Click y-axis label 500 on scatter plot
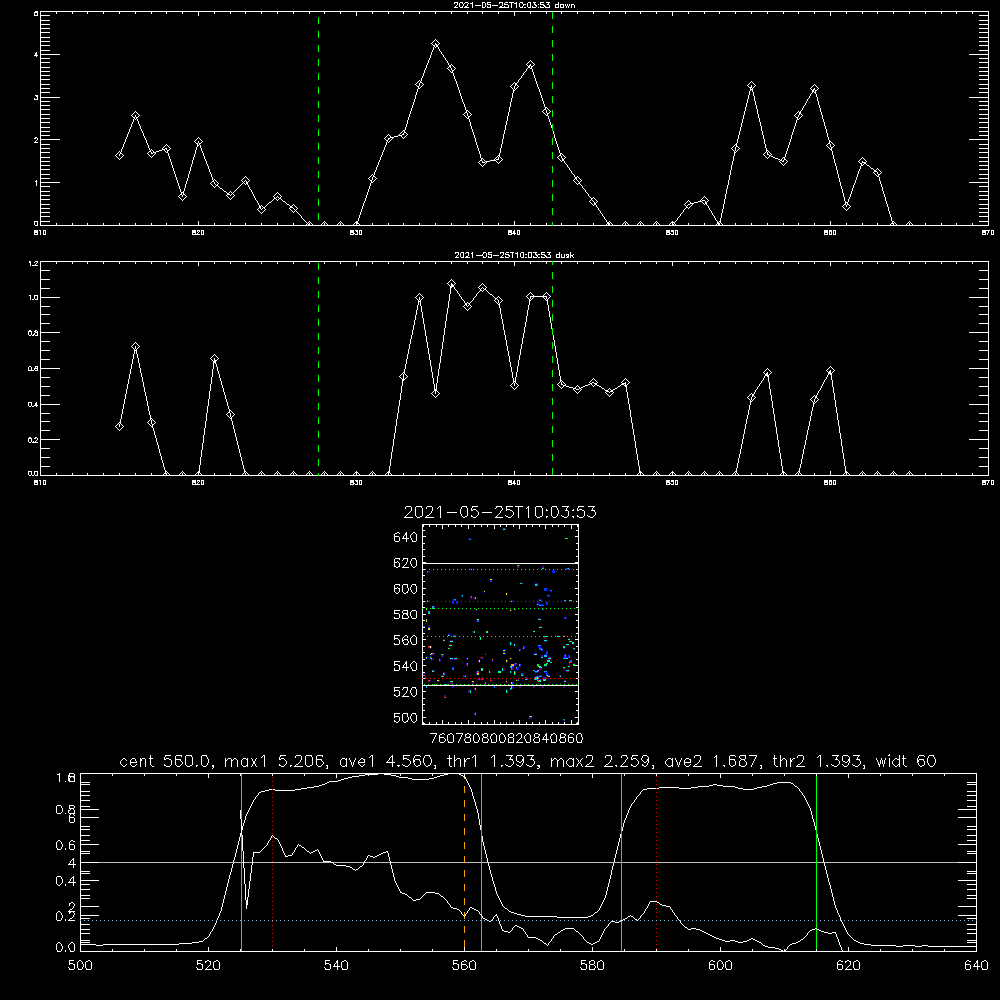The height and width of the screenshot is (1000, 1000). tap(406, 718)
